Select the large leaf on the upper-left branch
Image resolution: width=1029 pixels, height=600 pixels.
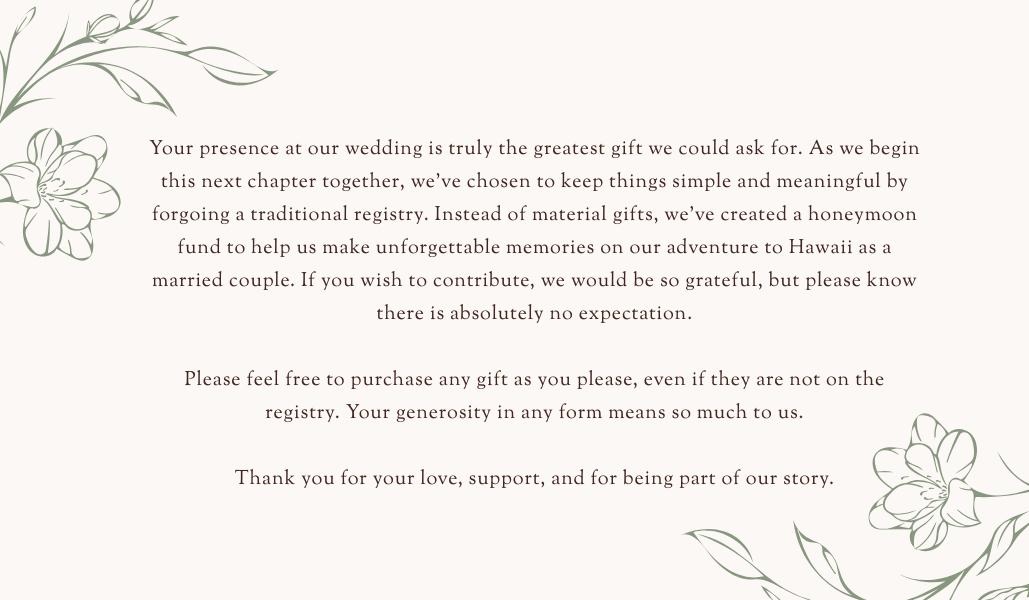pos(227,66)
